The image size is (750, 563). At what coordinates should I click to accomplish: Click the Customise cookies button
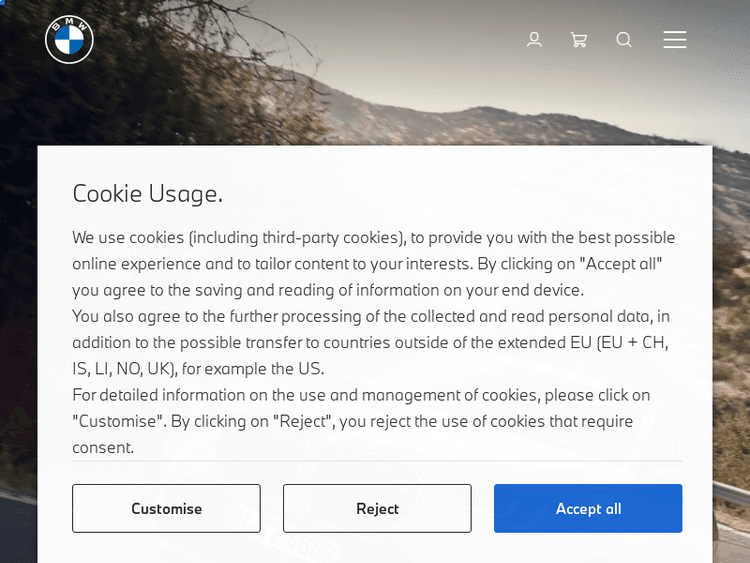click(166, 508)
